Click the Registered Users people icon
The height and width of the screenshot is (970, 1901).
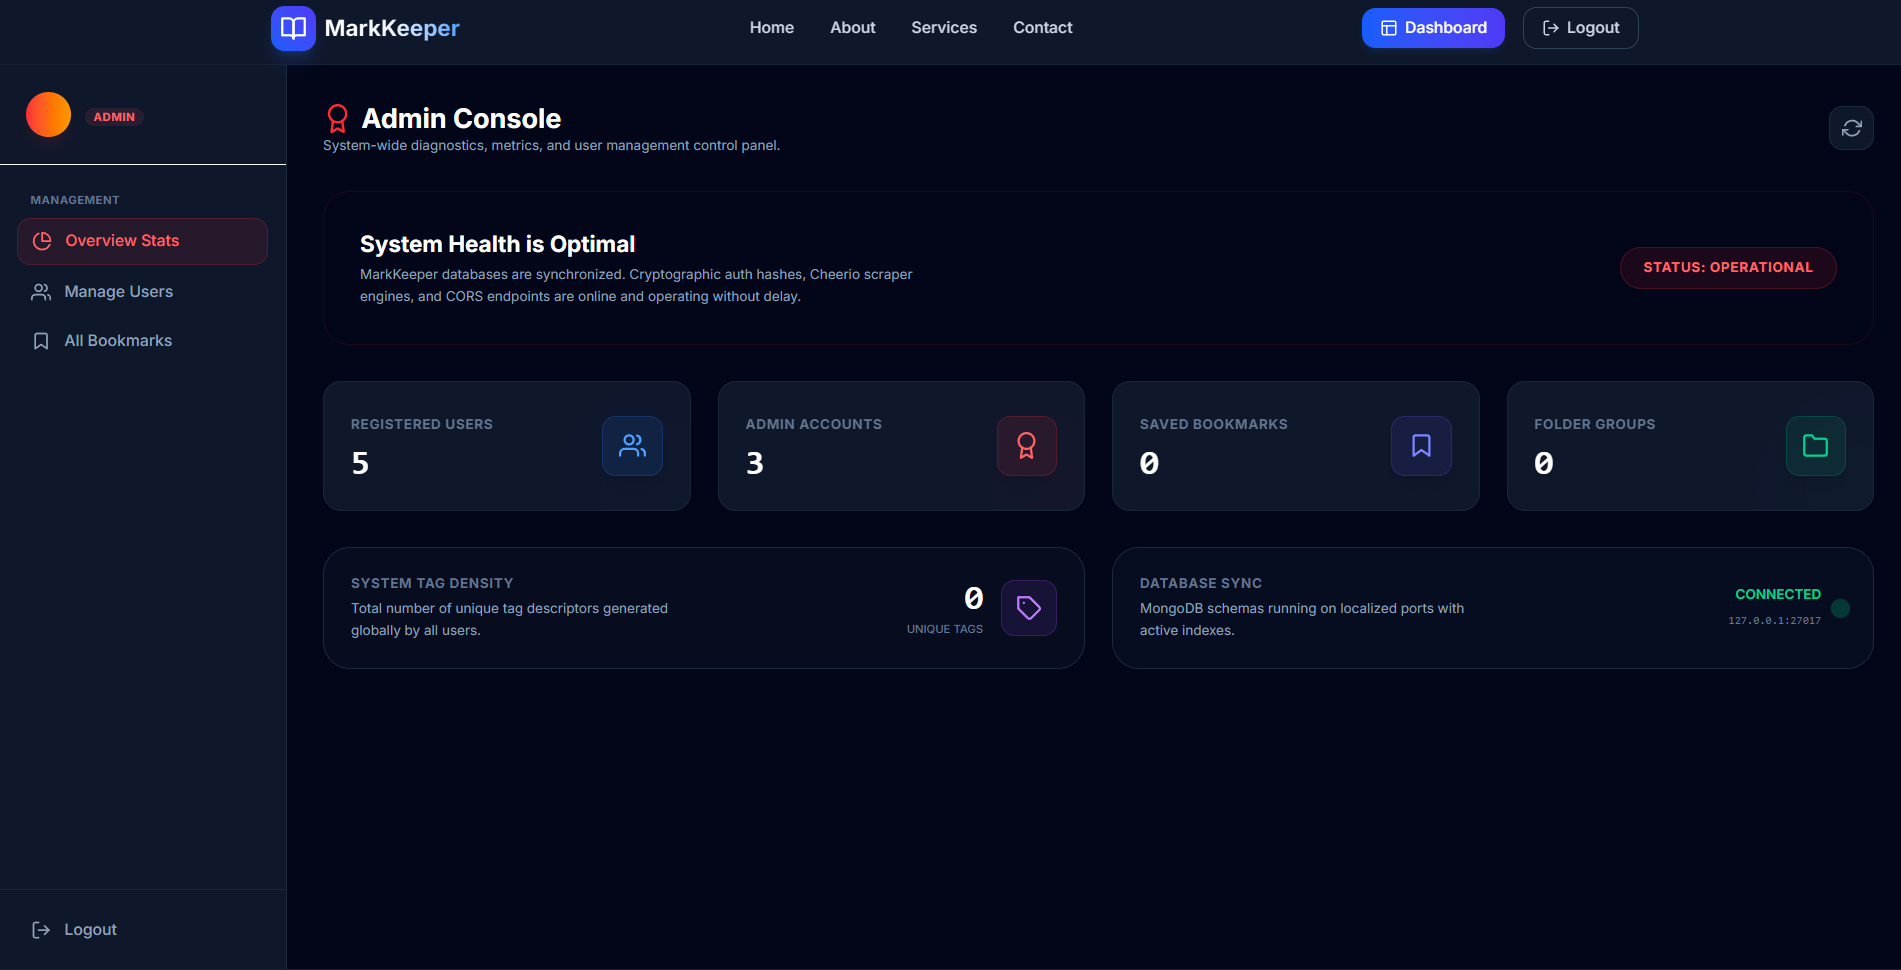(x=632, y=446)
